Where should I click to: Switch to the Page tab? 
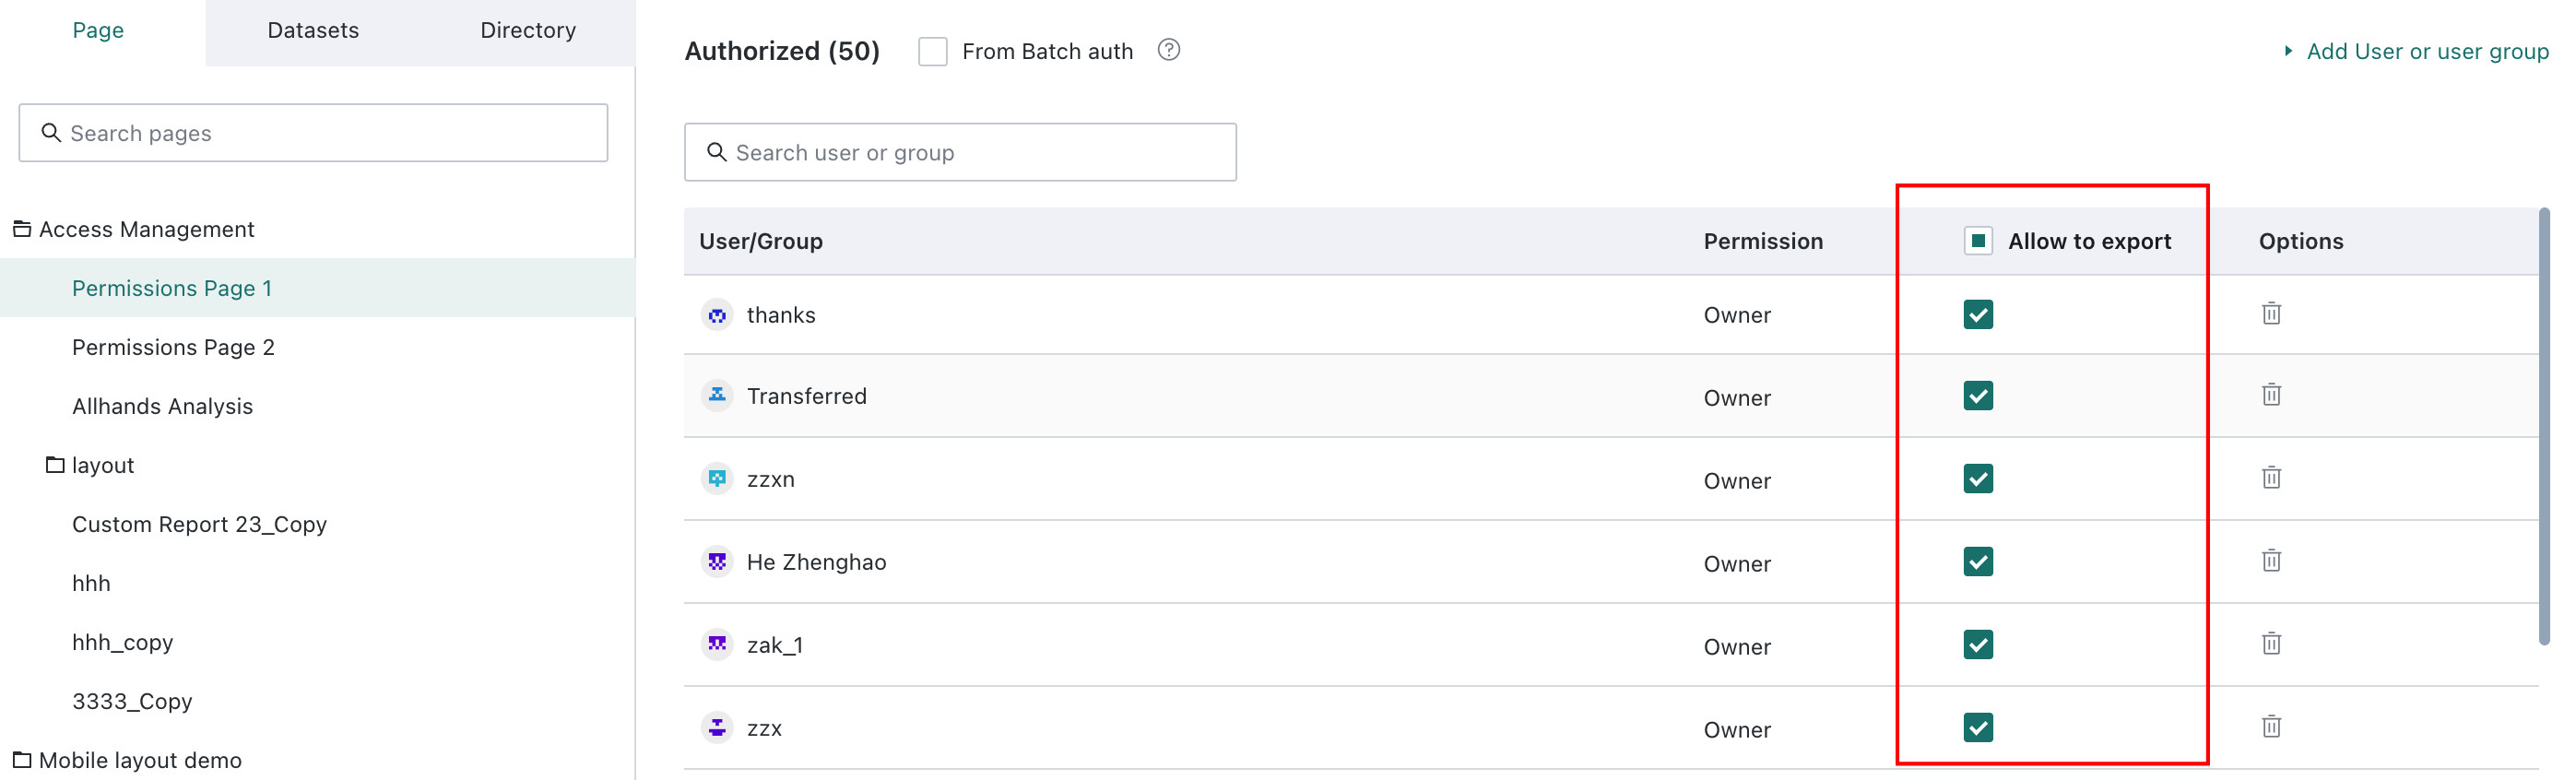click(98, 31)
